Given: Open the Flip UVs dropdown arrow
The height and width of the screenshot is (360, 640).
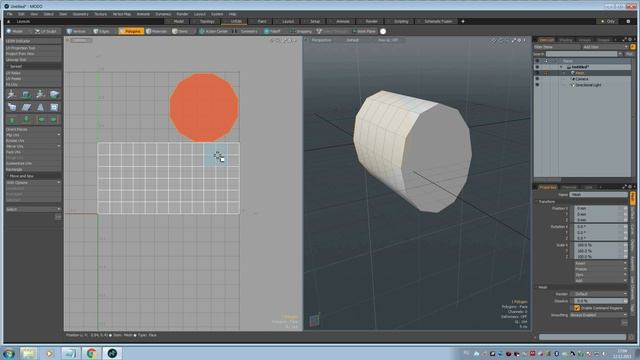Looking at the screenshot, I should [59, 135].
